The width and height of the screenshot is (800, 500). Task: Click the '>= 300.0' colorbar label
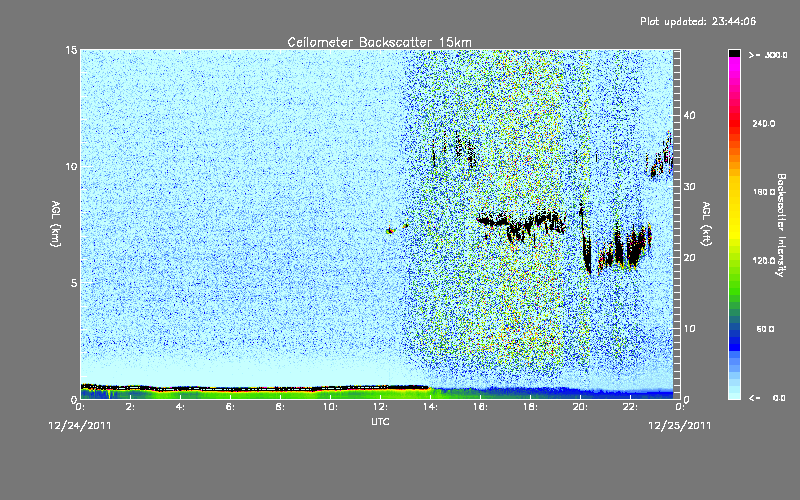(x=768, y=55)
